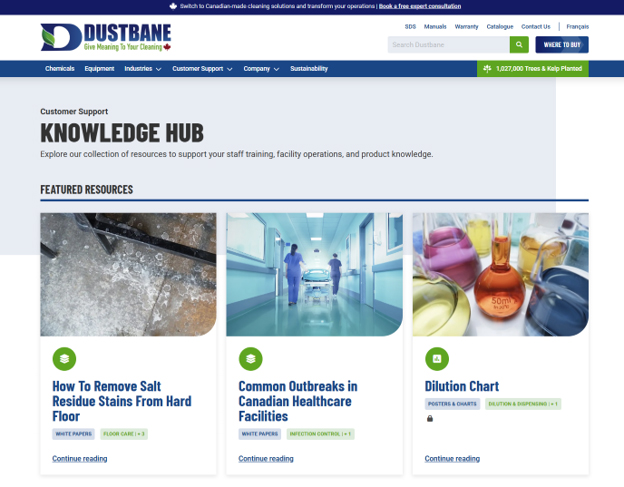Click the lock icon on Dilution Chart card

pyautogui.click(x=430, y=418)
